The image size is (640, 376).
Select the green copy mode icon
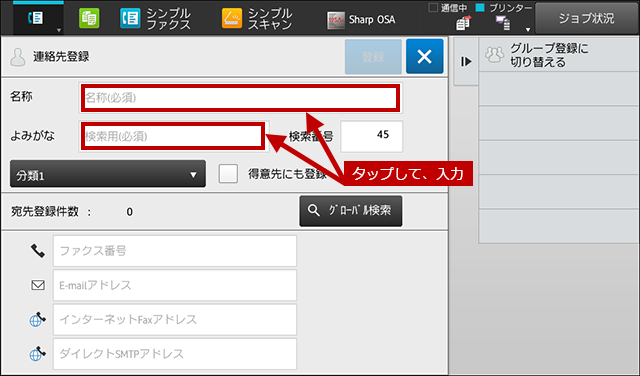(89, 18)
